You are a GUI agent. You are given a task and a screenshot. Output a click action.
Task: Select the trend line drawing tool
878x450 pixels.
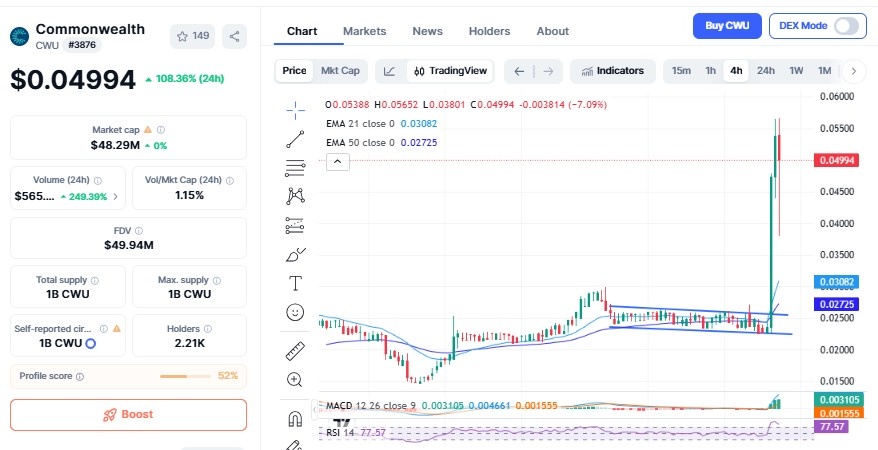tap(295, 139)
